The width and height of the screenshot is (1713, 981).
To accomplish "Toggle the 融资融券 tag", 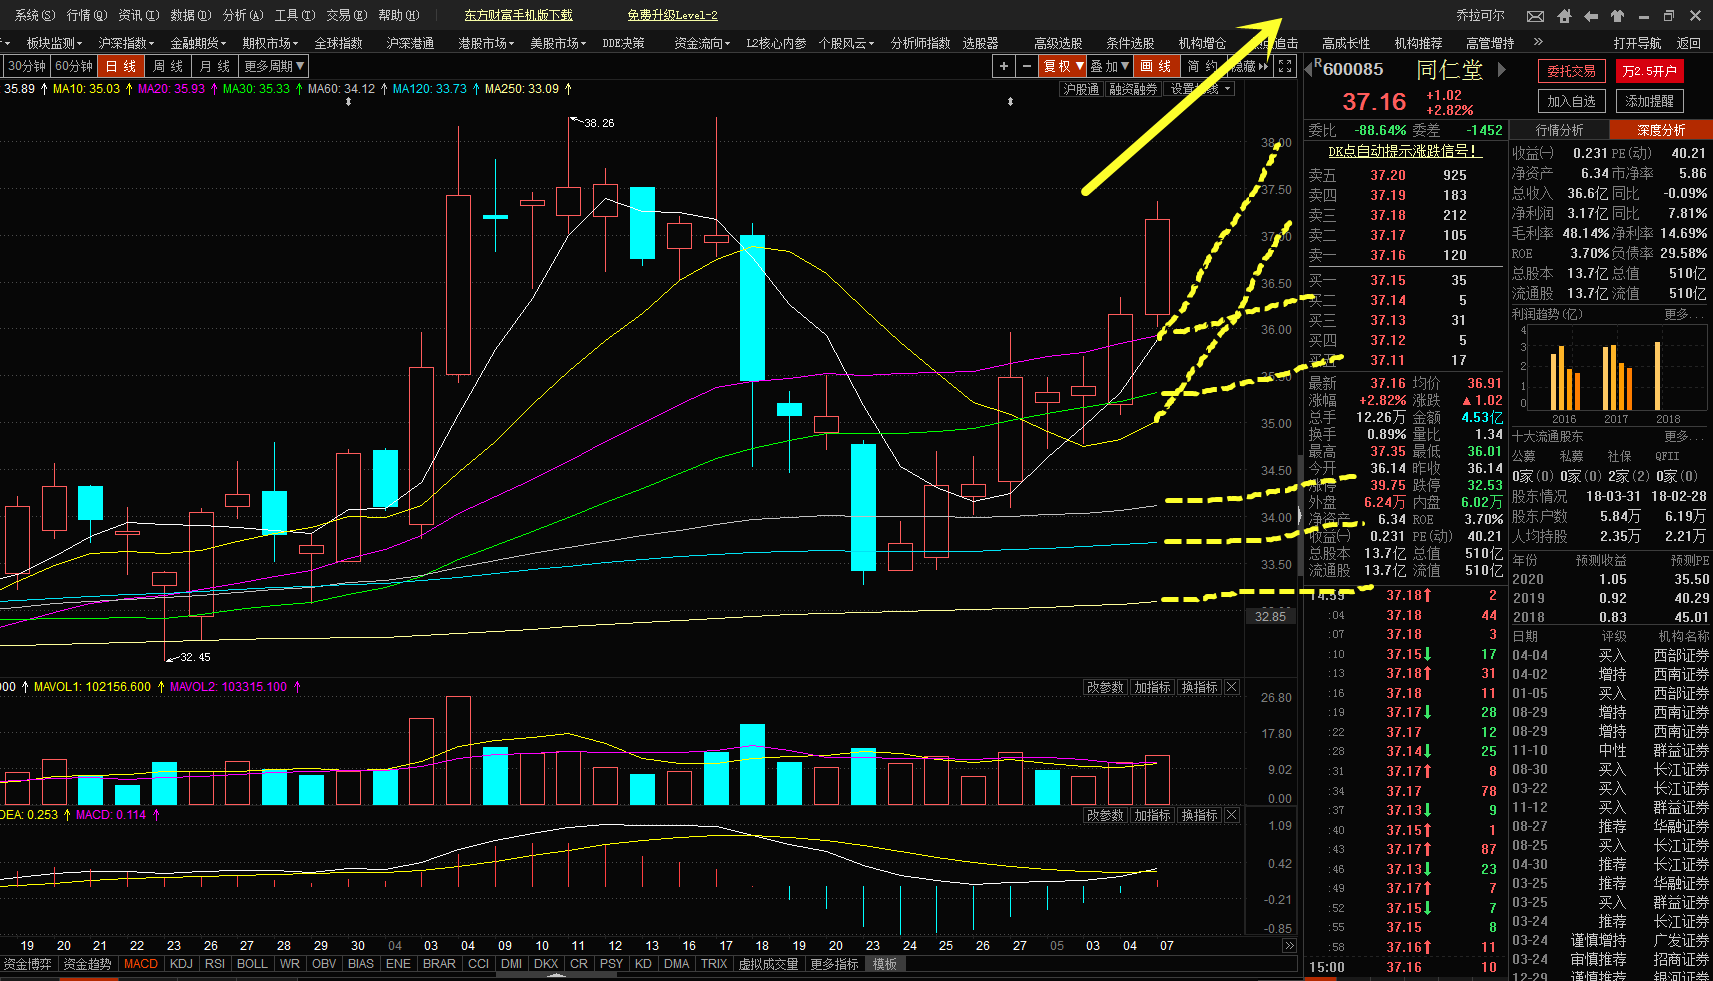I will (1133, 89).
